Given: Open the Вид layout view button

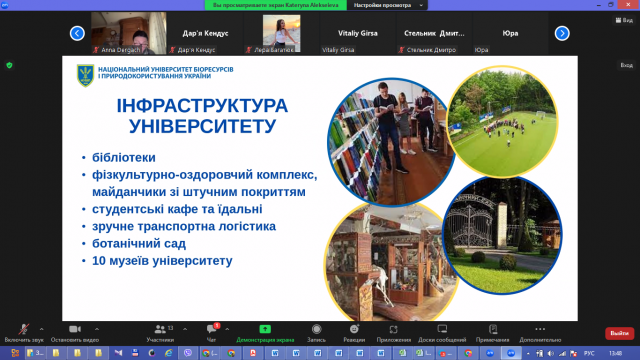Looking at the screenshot, I should (x=624, y=20).
